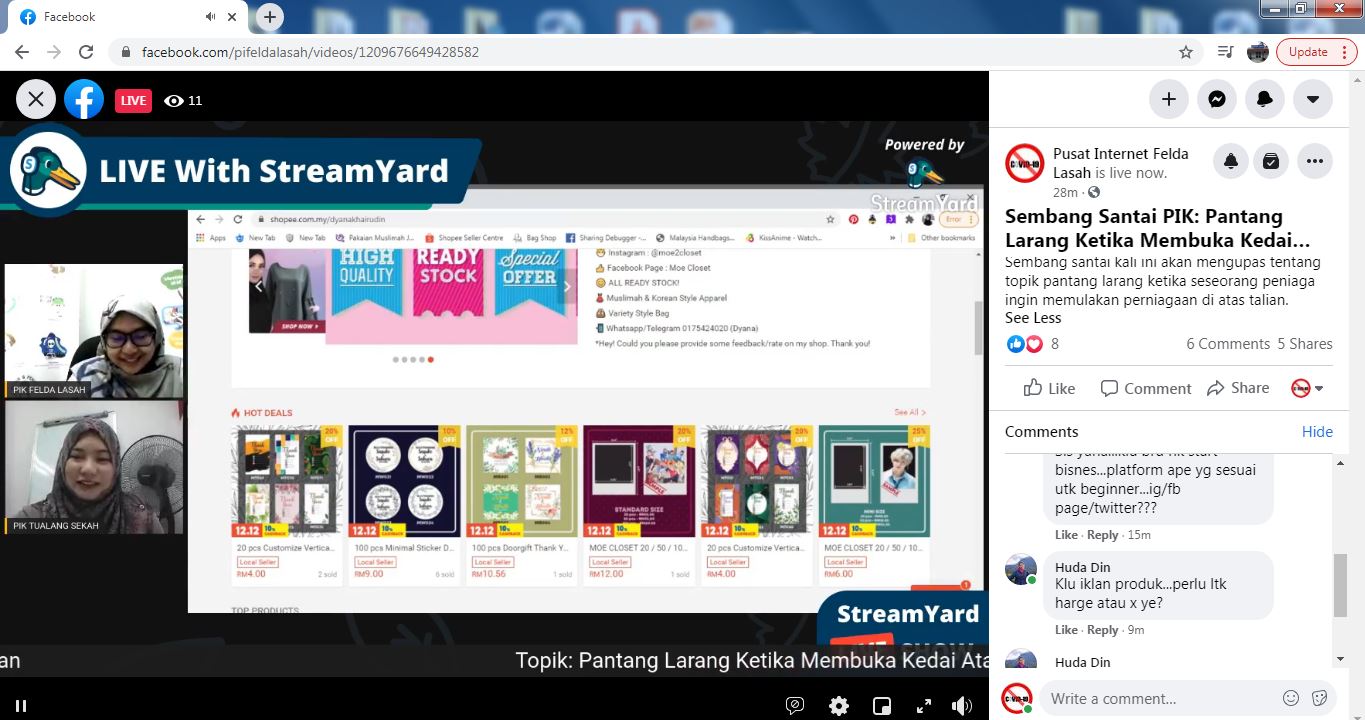Mute the video volume speaker
Viewport: 1365px width, 720px height.
click(962, 706)
